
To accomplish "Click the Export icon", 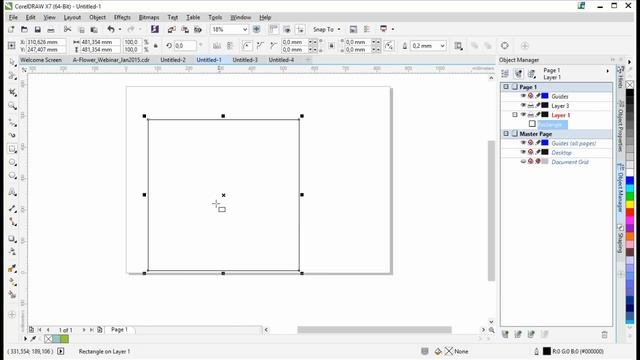I will tap(185, 29).
